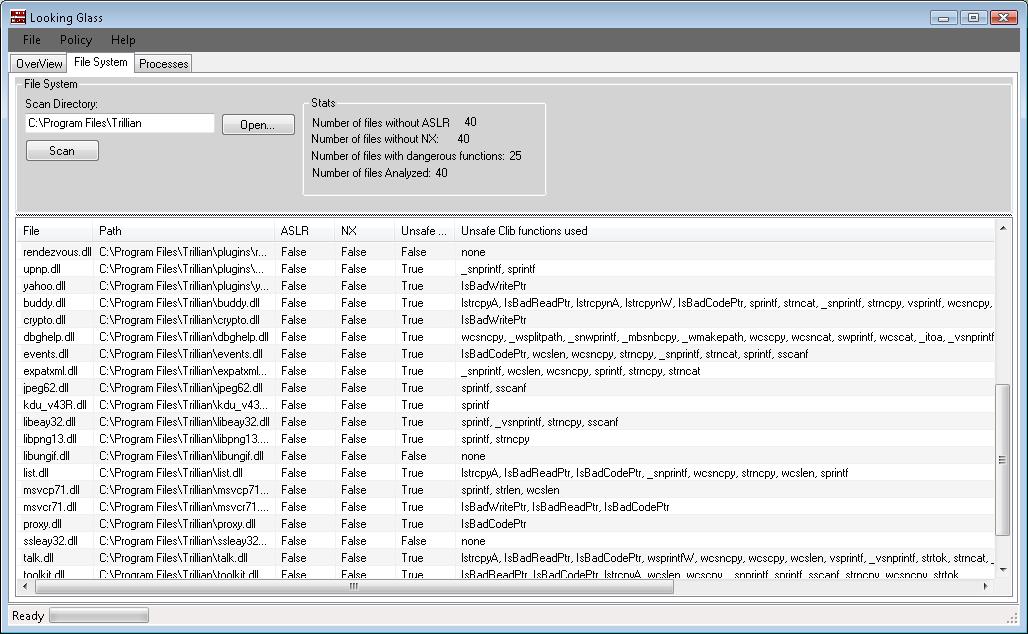Click path C:\Program Files\Trillian\events.dll
Screen dimensions: 1028x634
point(181,354)
